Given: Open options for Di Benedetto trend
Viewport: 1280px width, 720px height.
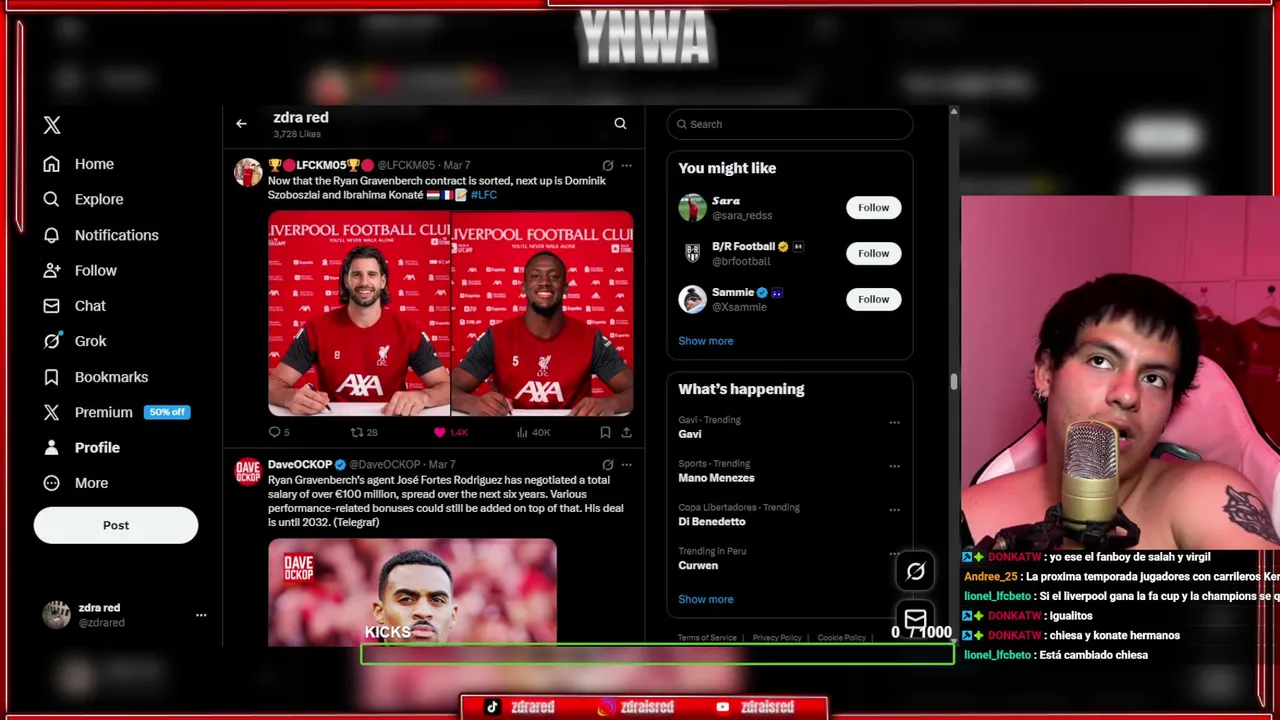Looking at the screenshot, I should pos(894,510).
